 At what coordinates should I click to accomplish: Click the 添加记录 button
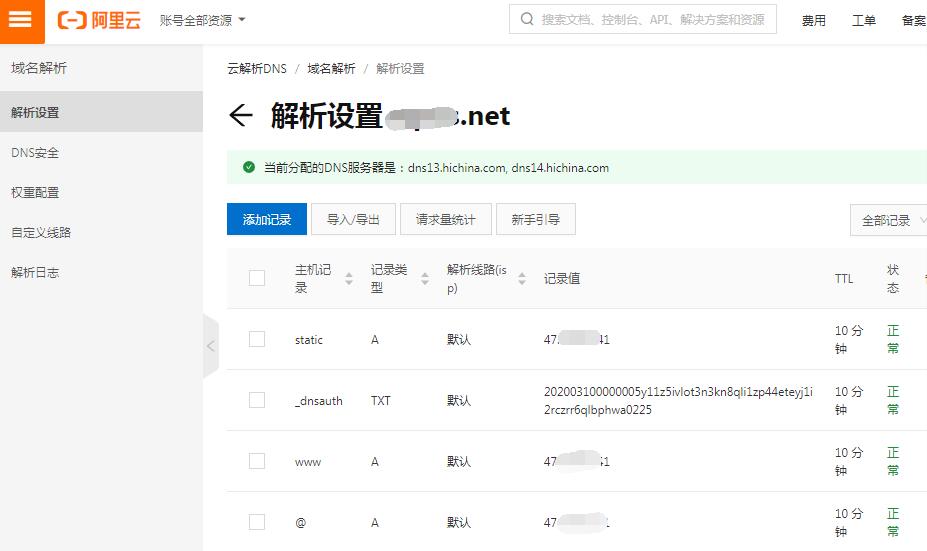click(267, 219)
